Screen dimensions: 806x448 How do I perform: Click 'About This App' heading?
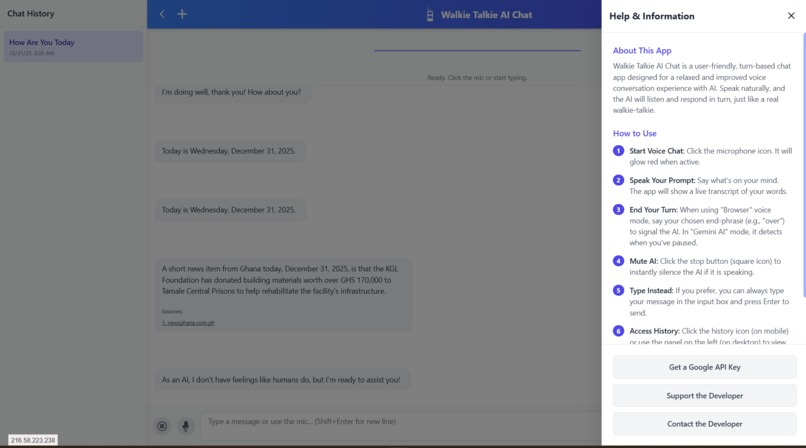(642, 50)
